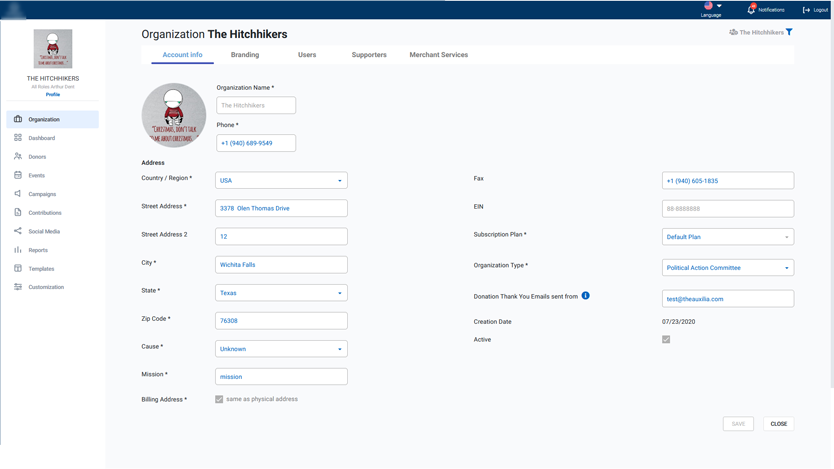Click the Street Address input field
The image size is (834, 469).
click(x=281, y=209)
